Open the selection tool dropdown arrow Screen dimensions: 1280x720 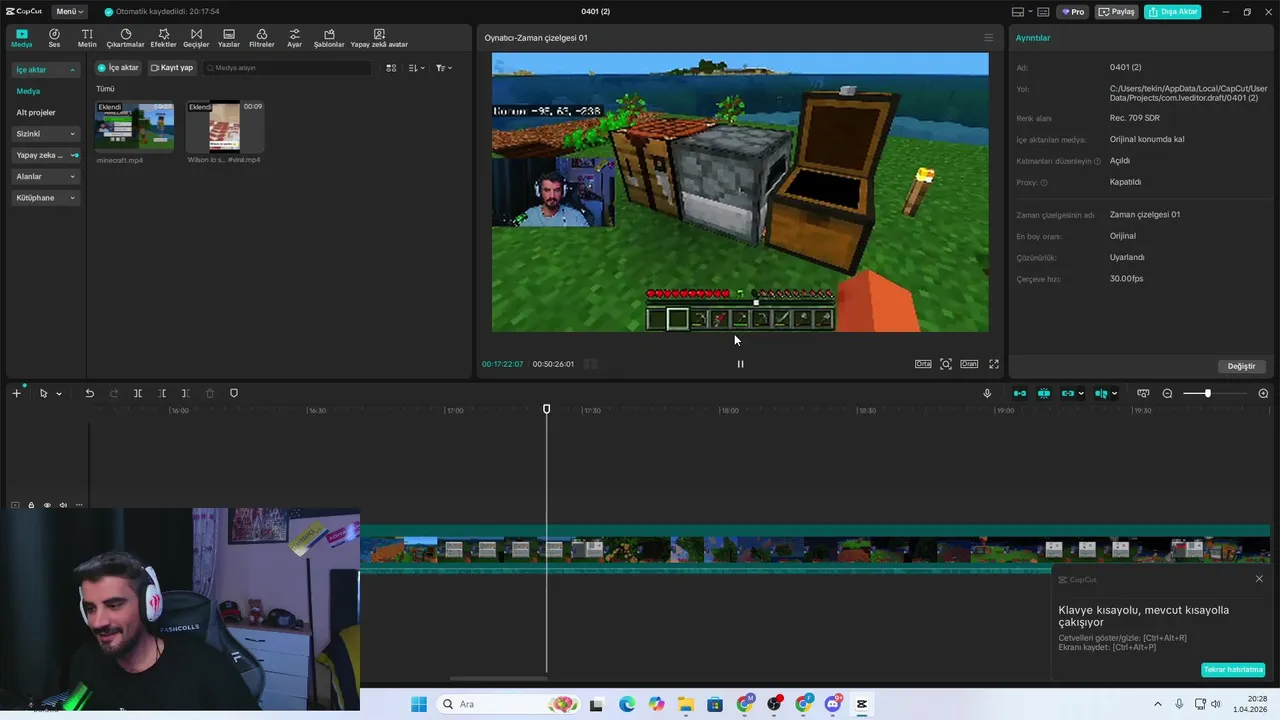[59, 394]
